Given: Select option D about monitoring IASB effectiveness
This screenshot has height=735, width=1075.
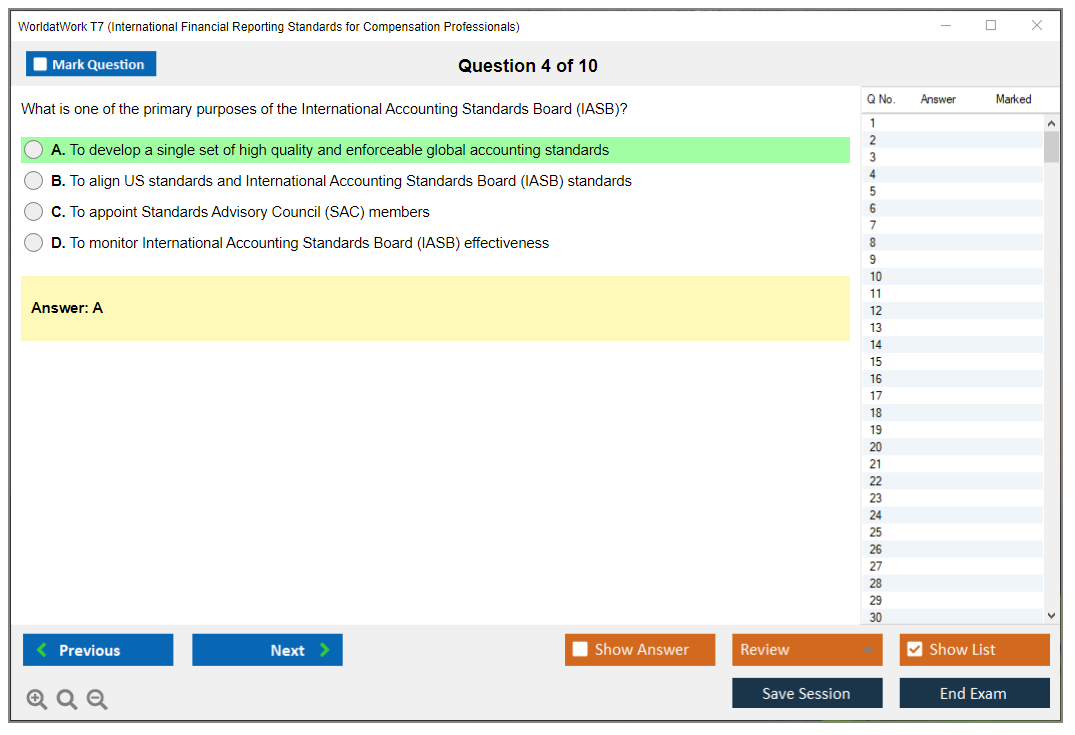Looking at the screenshot, I should click(x=34, y=243).
